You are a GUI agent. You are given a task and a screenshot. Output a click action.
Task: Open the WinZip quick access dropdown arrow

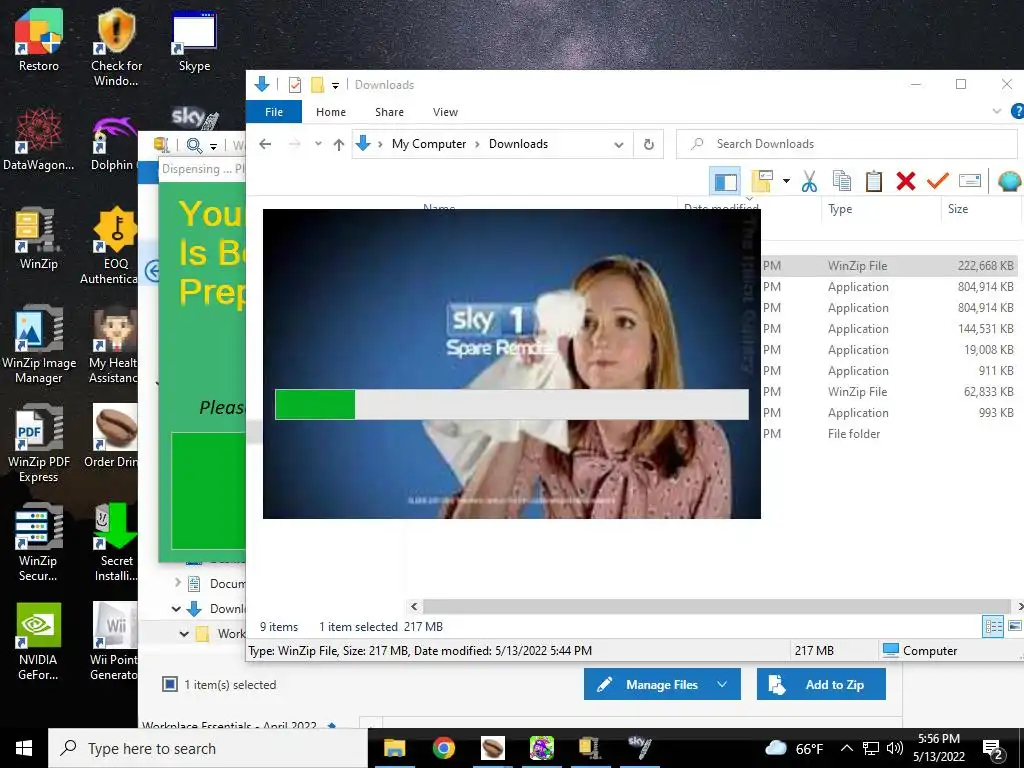[x=213, y=146]
